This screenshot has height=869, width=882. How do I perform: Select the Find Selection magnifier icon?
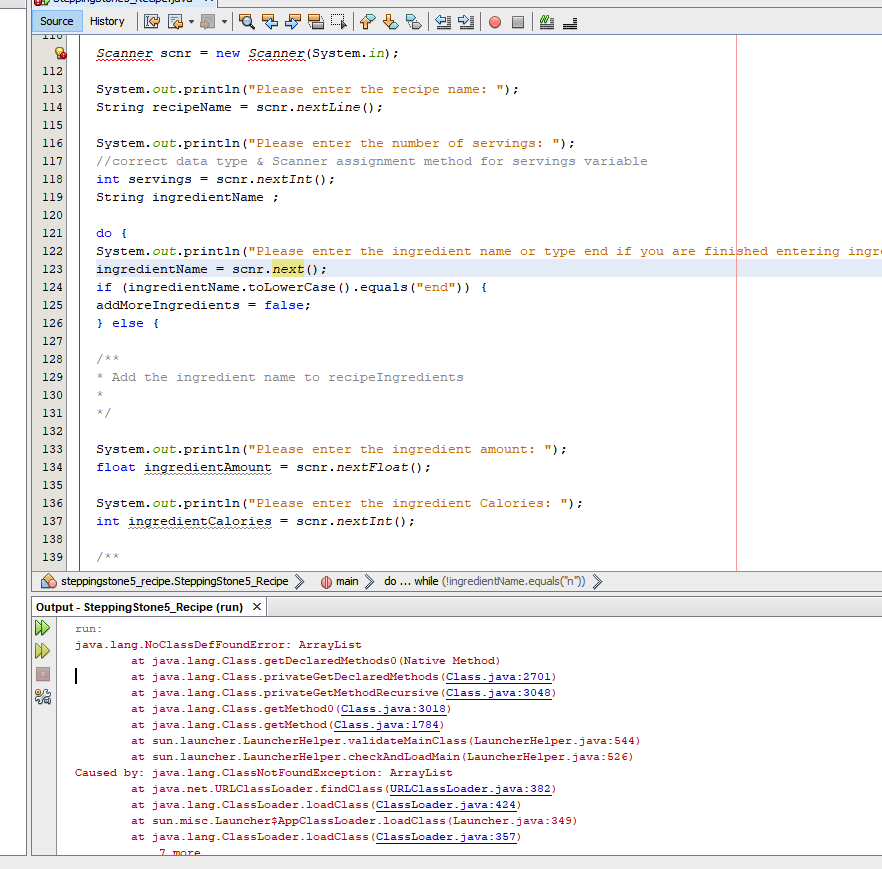pyautogui.click(x=247, y=21)
